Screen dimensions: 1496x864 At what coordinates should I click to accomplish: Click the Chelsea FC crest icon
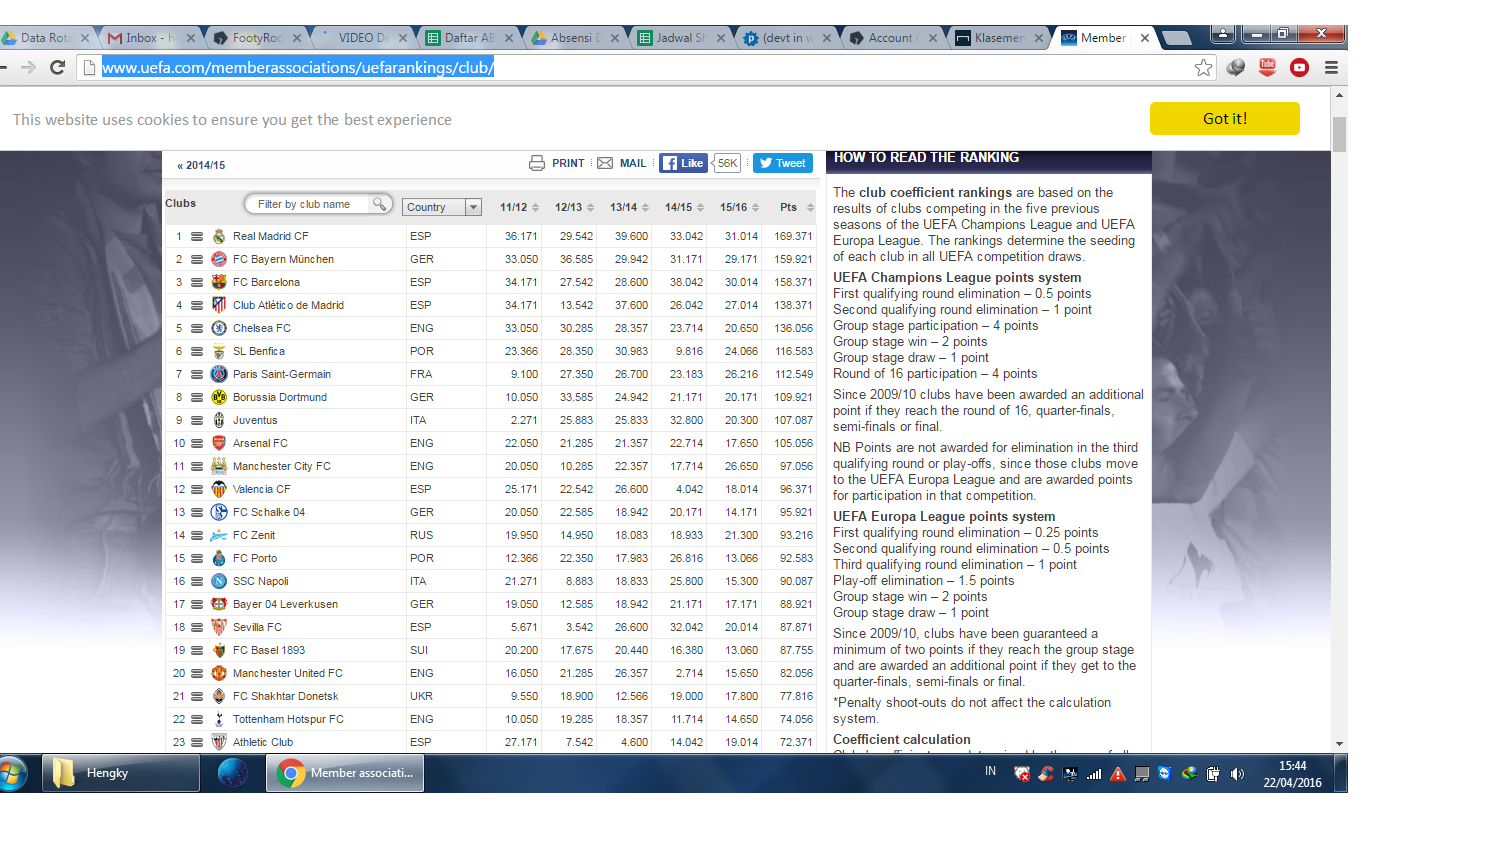[219, 328]
